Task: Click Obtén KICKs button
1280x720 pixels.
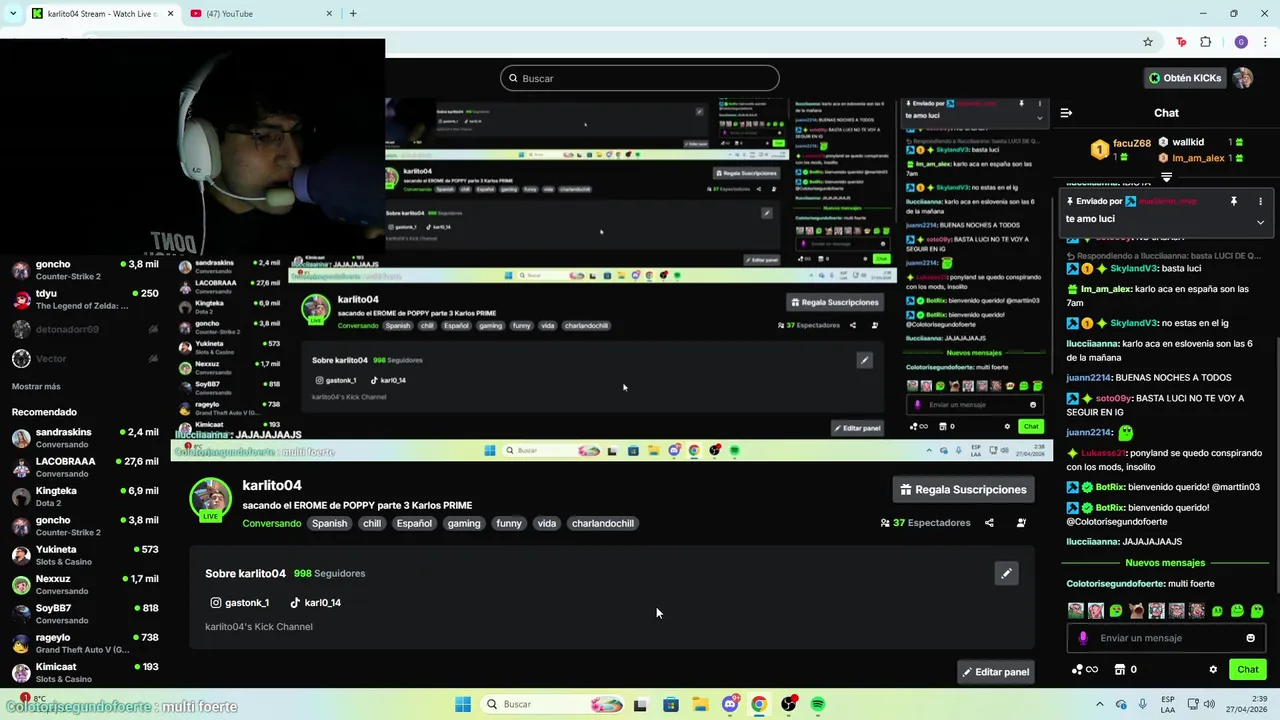Action: 1185,78
